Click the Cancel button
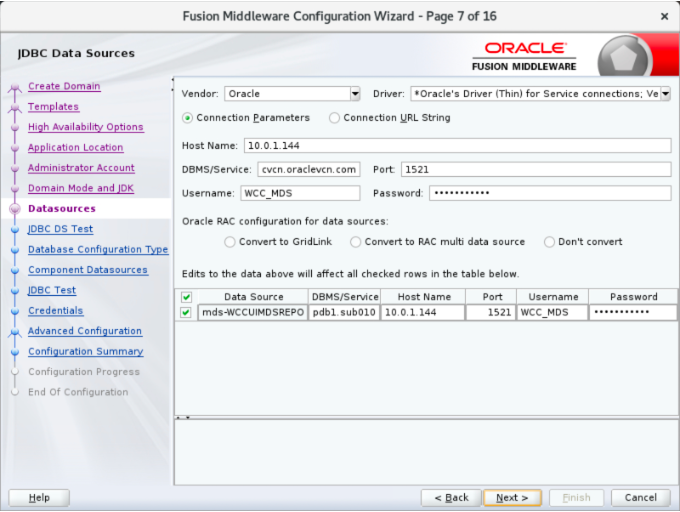This screenshot has width=680, height=512. [x=641, y=498]
